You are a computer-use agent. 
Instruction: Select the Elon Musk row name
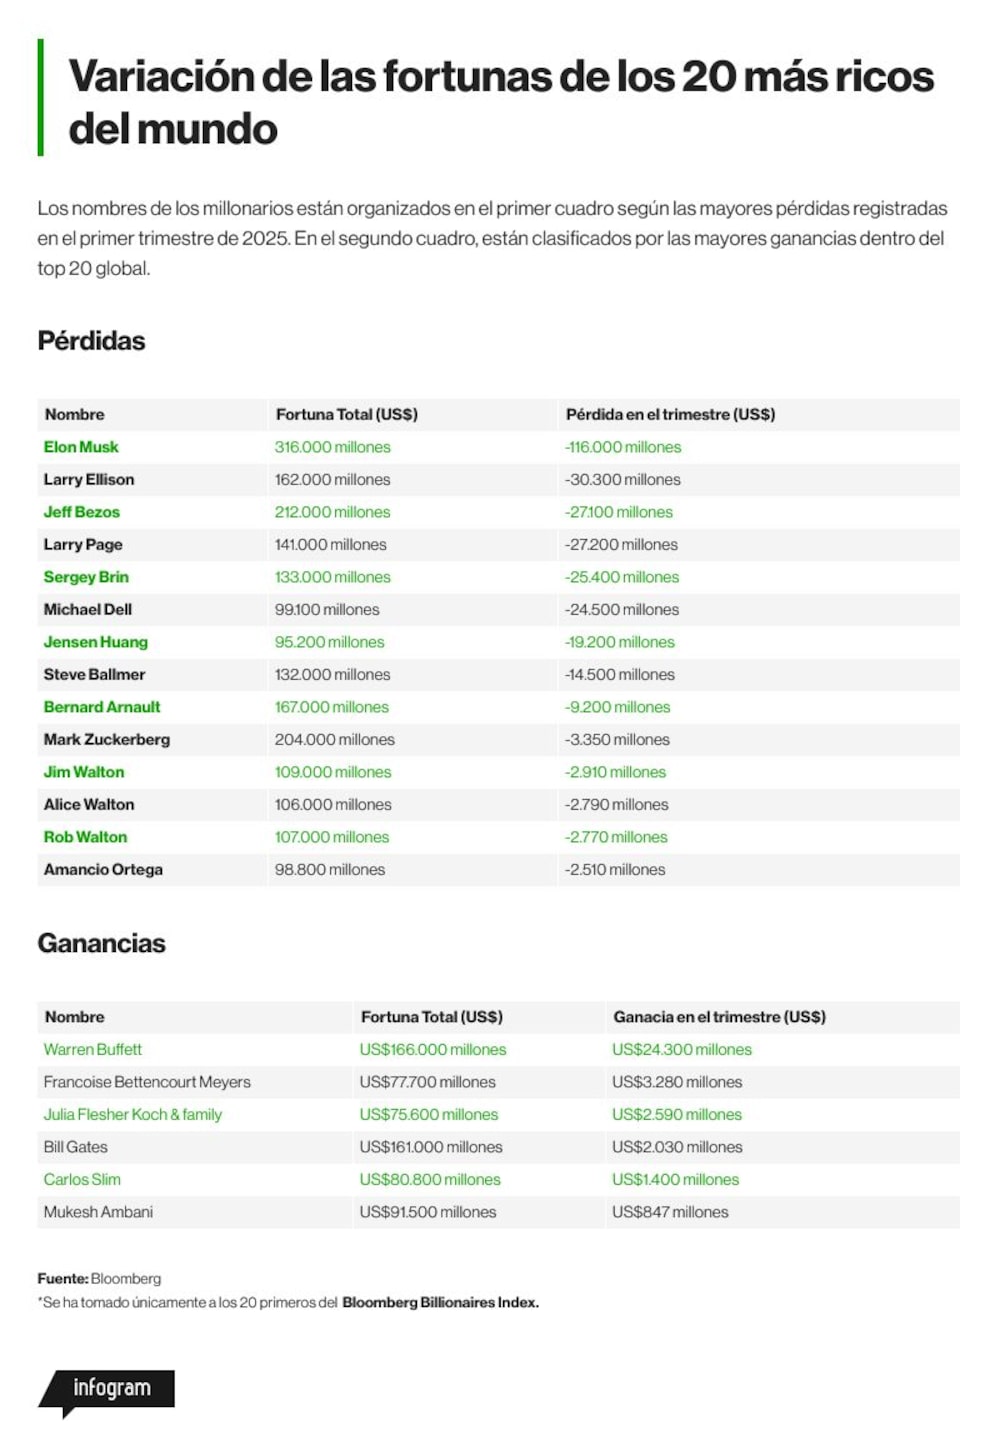tap(81, 447)
